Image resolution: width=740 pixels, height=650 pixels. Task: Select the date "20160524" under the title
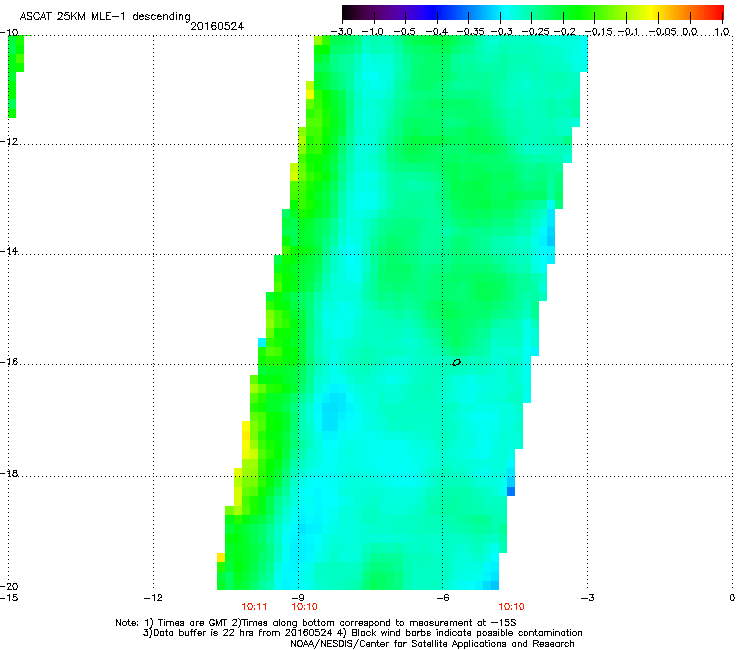(217, 26)
